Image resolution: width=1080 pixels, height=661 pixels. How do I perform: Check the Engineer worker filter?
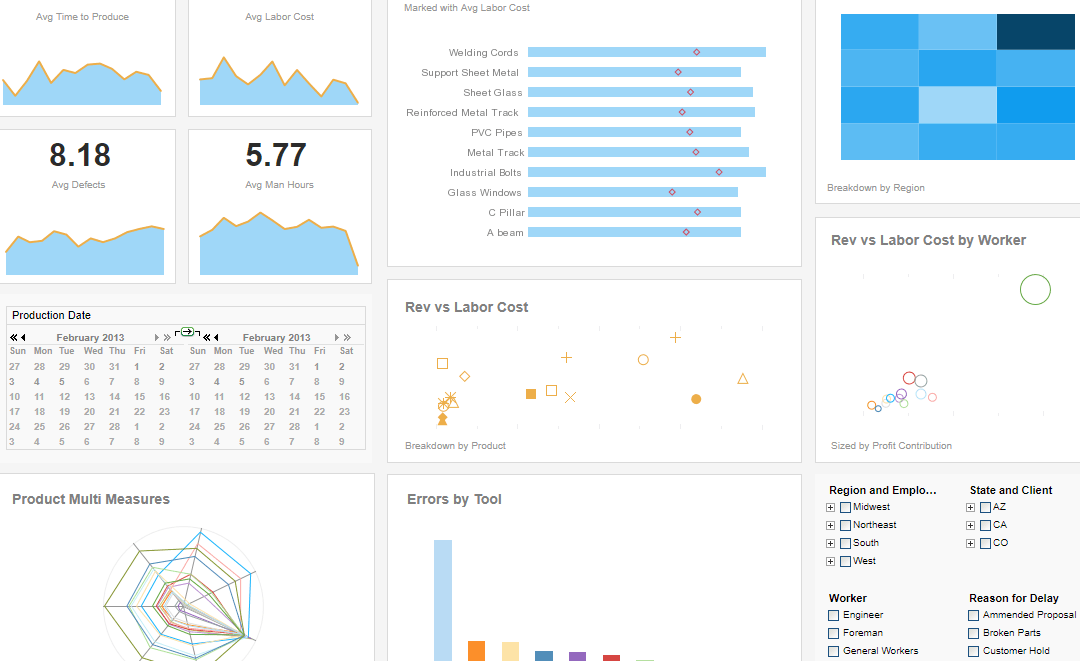(832, 615)
